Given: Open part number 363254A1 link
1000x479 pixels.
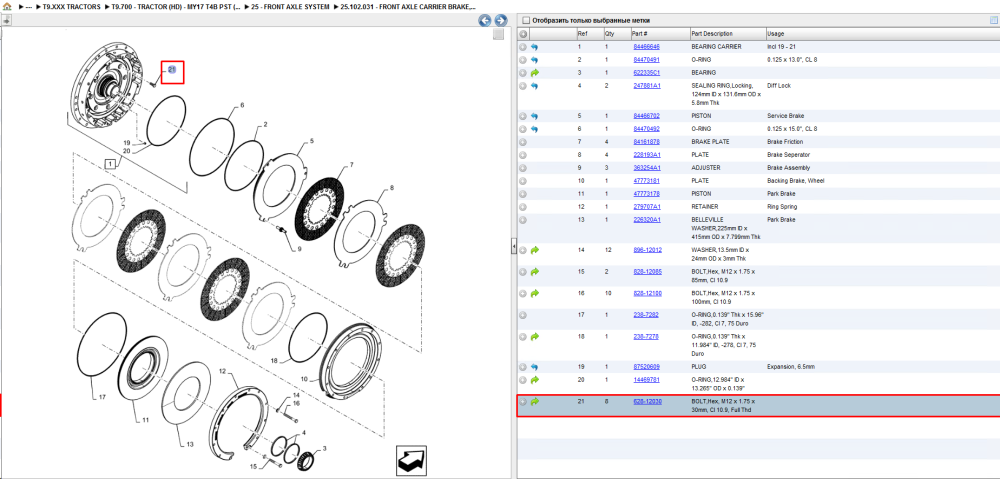Looking at the screenshot, I should (x=647, y=168).
